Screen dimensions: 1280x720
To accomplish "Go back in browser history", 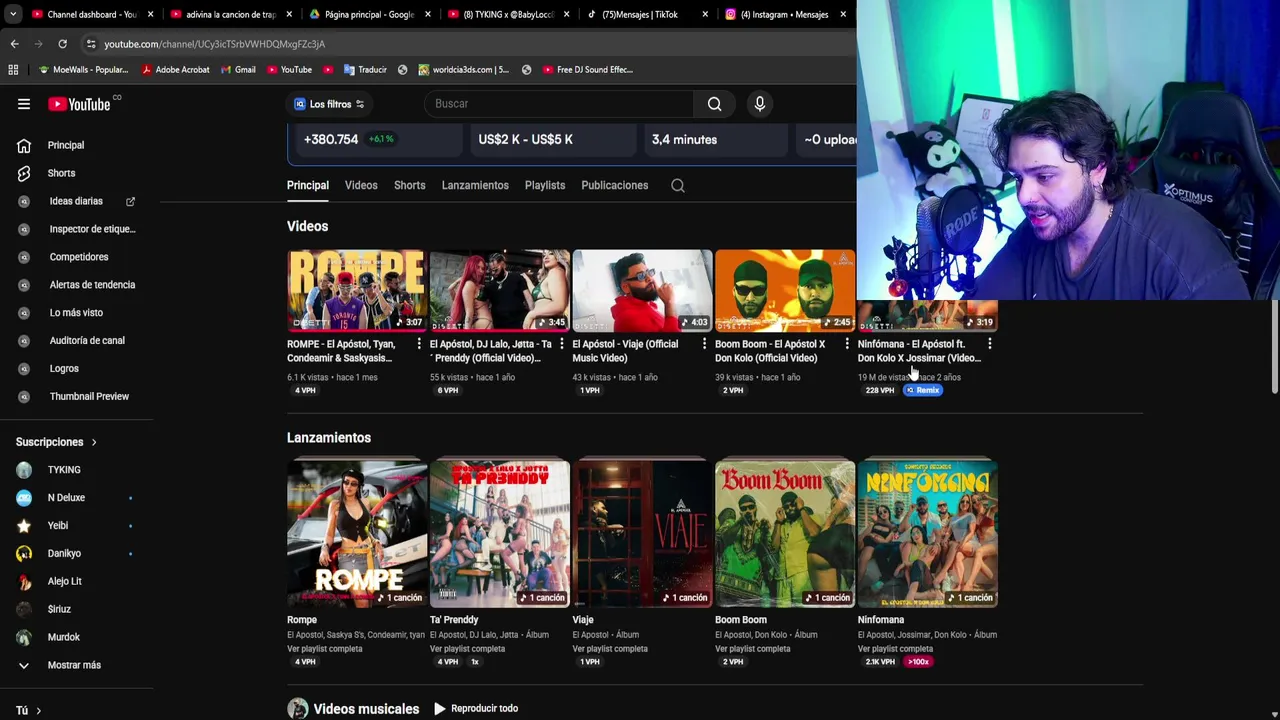I will (14, 44).
